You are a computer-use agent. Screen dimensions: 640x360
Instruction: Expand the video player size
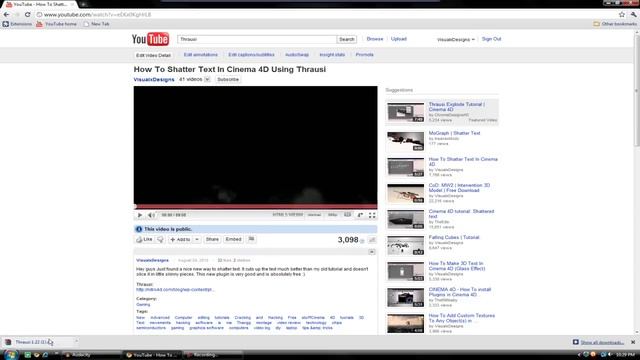[347, 215]
